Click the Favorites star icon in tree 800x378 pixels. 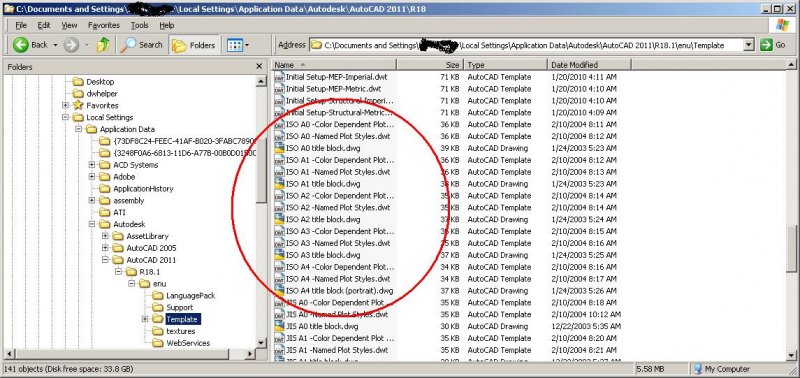(x=78, y=105)
